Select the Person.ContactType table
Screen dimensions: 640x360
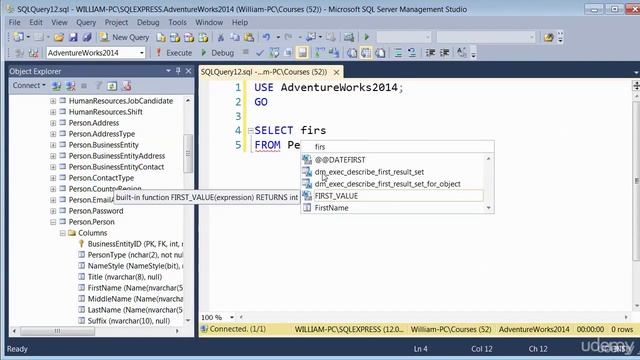point(101,178)
